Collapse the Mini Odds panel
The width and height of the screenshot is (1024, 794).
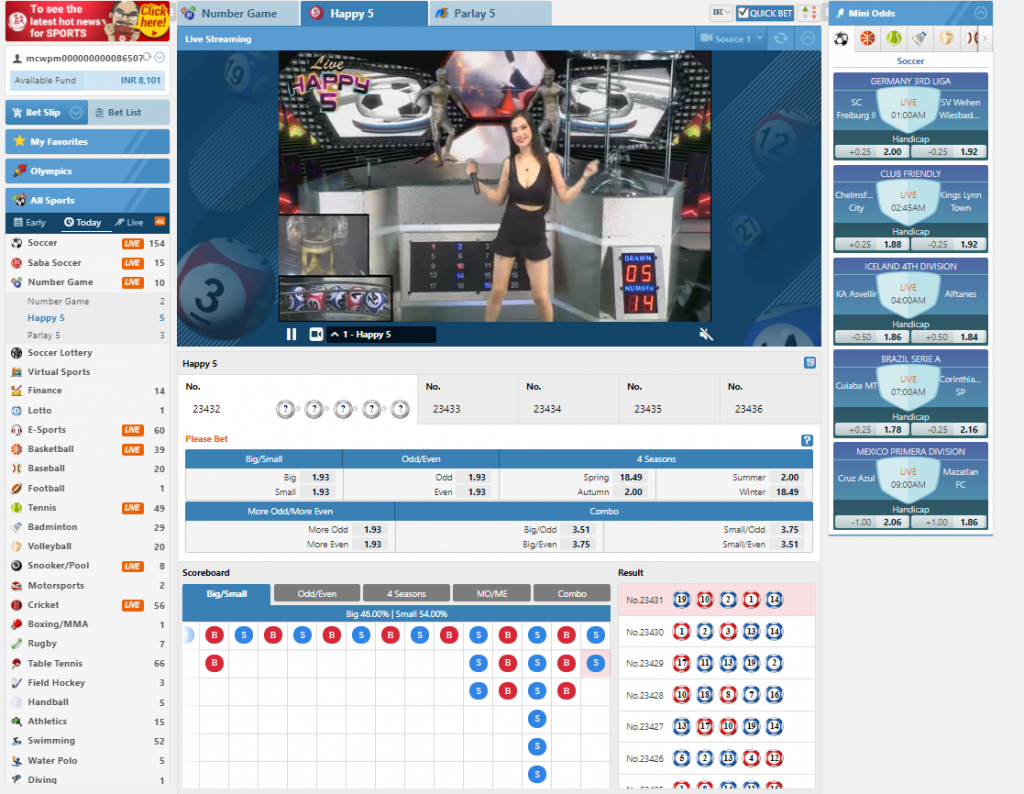coord(980,13)
